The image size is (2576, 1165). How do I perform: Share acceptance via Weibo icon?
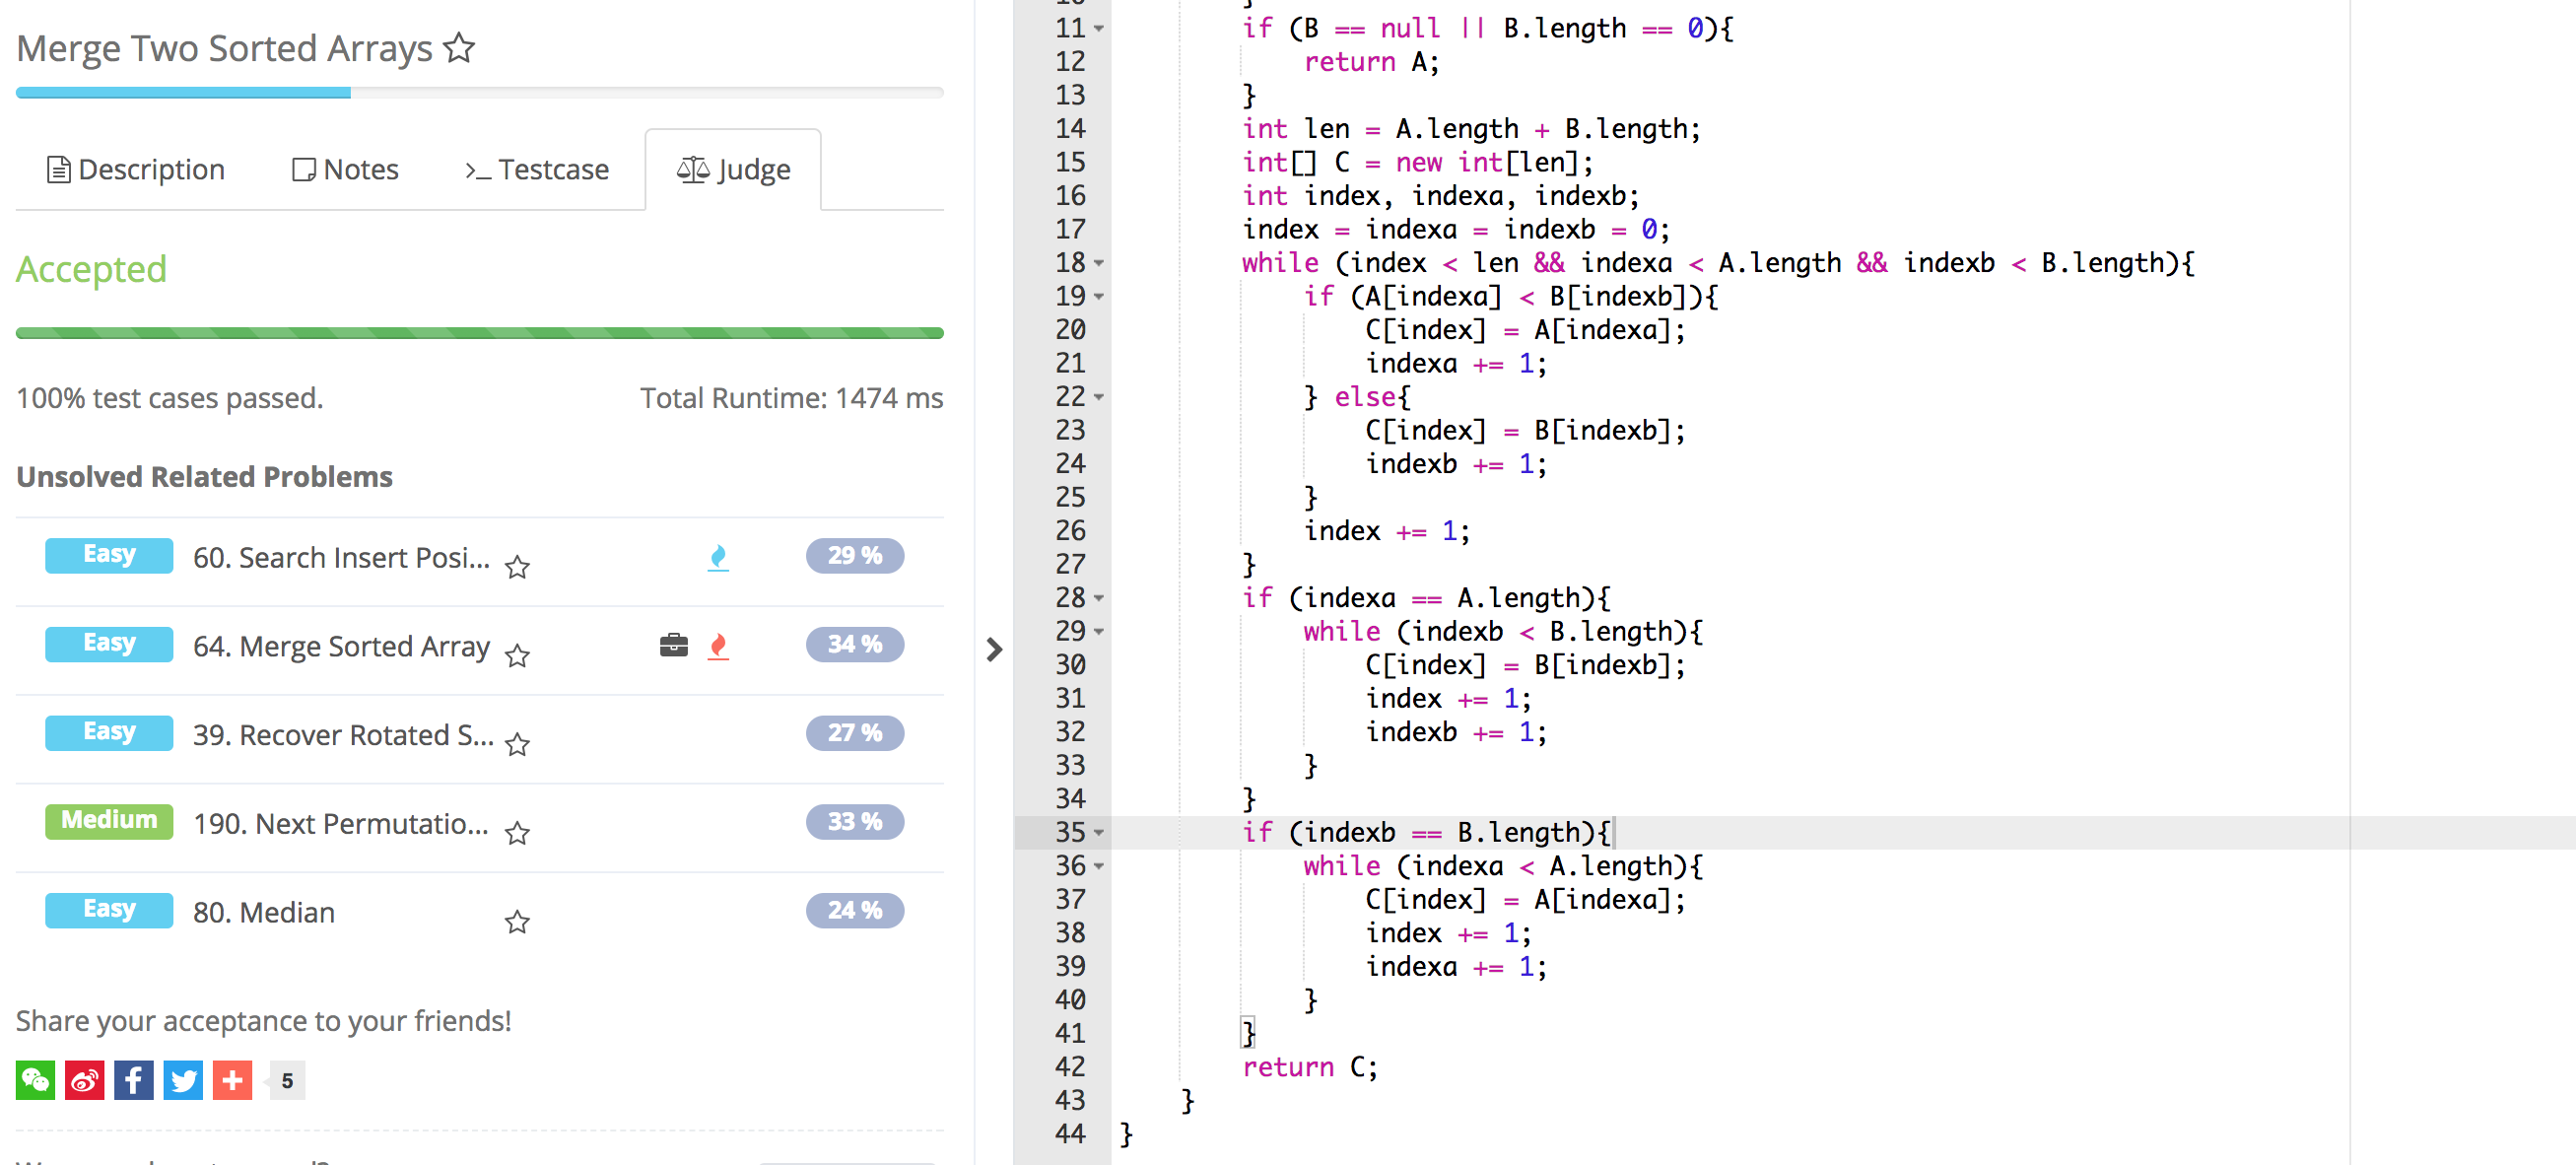84,1080
